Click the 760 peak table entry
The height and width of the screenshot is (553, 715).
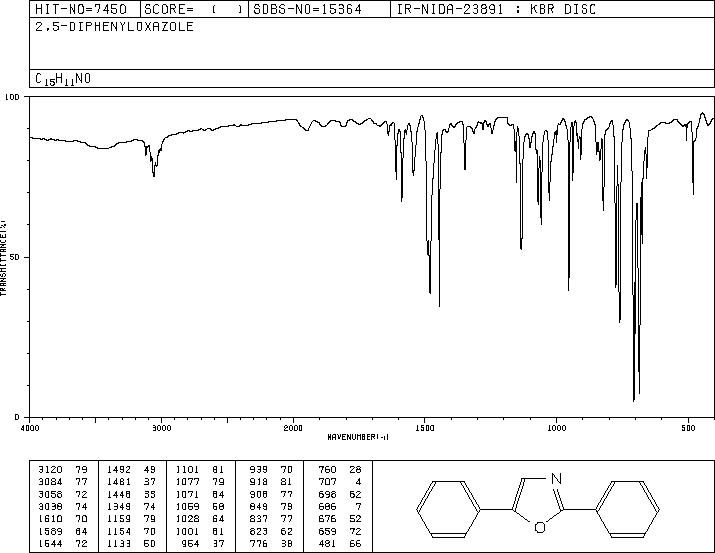tap(340, 470)
